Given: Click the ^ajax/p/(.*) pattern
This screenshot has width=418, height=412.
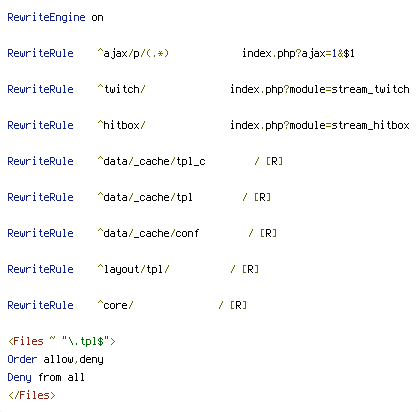Looking at the screenshot, I should [133, 53].
